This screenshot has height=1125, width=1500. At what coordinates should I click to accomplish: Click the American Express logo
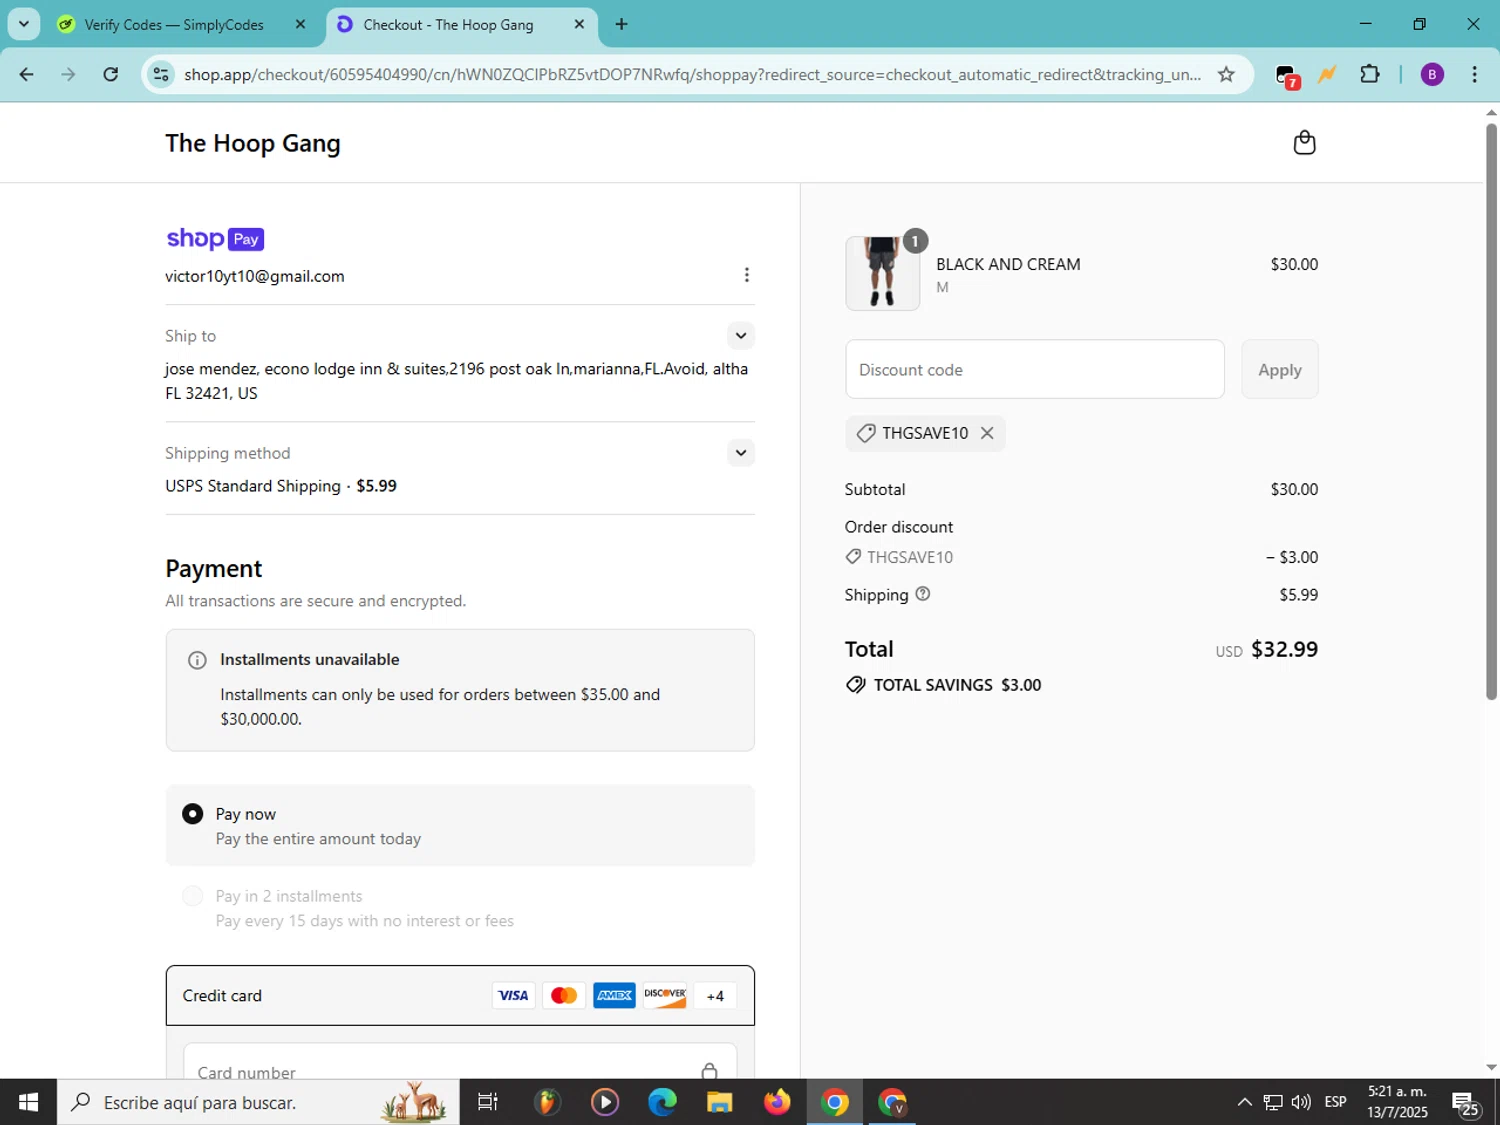(x=614, y=995)
